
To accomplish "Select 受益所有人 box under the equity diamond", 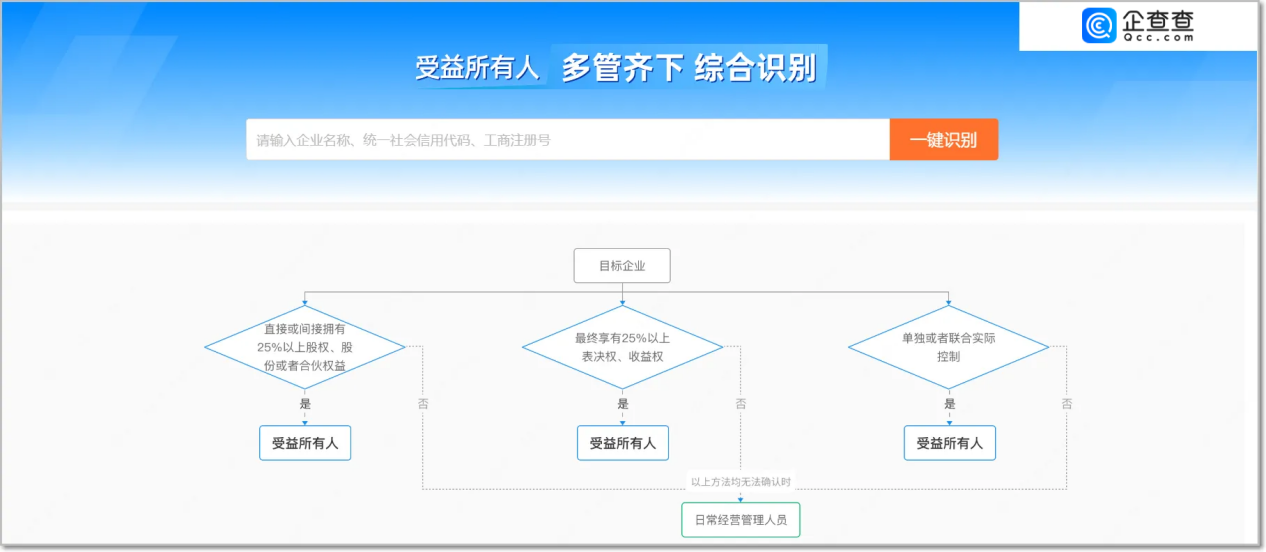I will pos(305,443).
